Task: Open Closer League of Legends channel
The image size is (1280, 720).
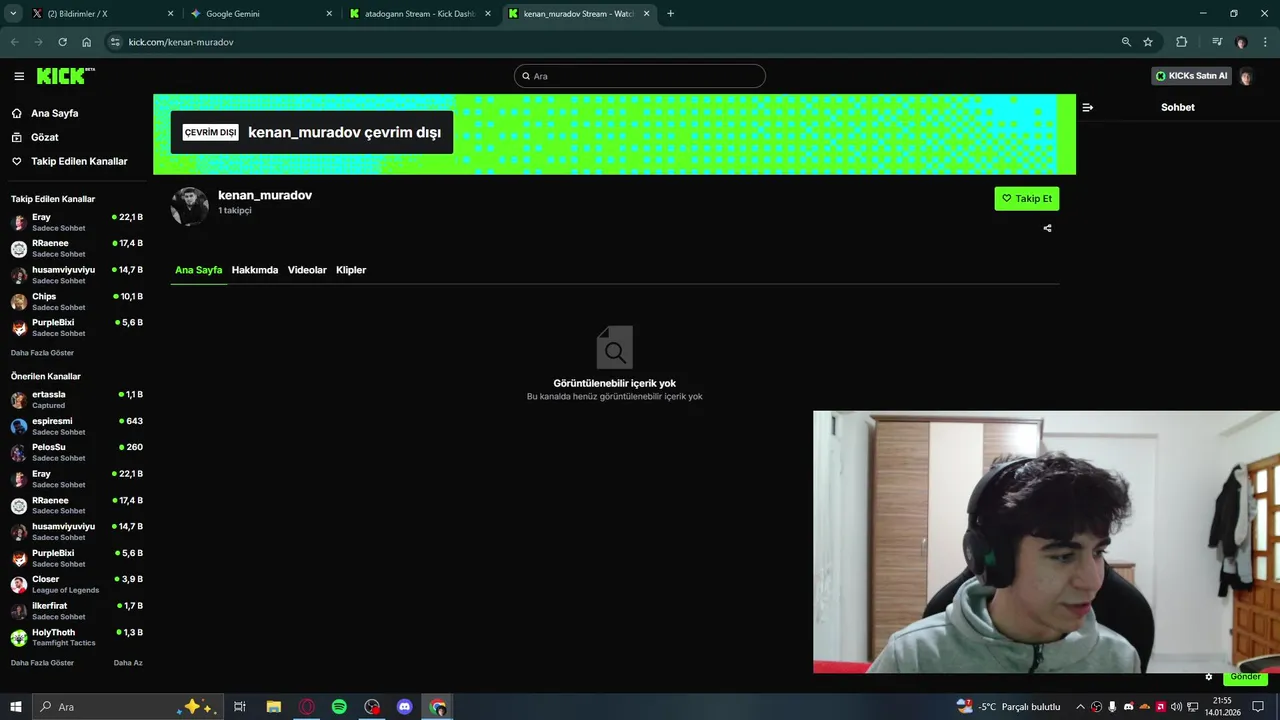Action: [76, 584]
